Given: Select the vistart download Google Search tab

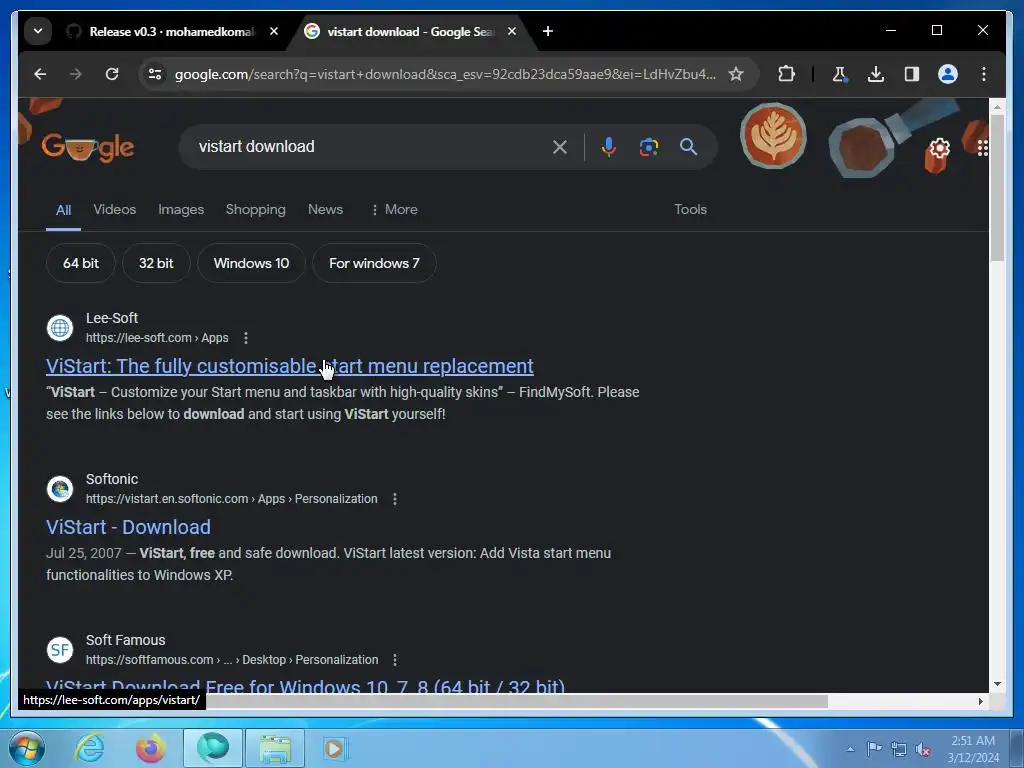Looking at the screenshot, I should (x=411, y=31).
